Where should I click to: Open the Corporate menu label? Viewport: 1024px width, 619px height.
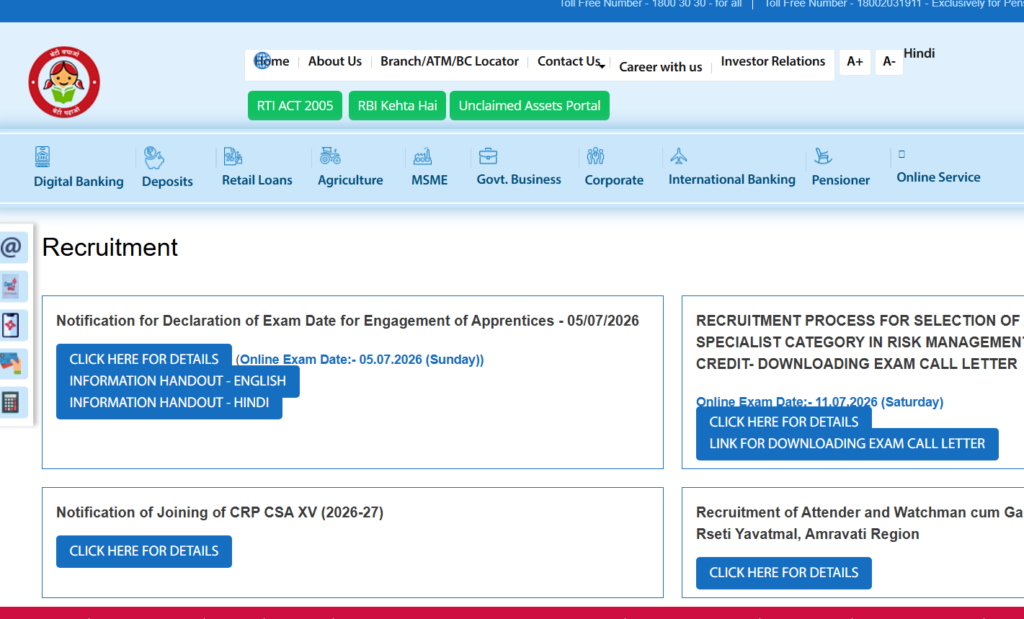(614, 180)
